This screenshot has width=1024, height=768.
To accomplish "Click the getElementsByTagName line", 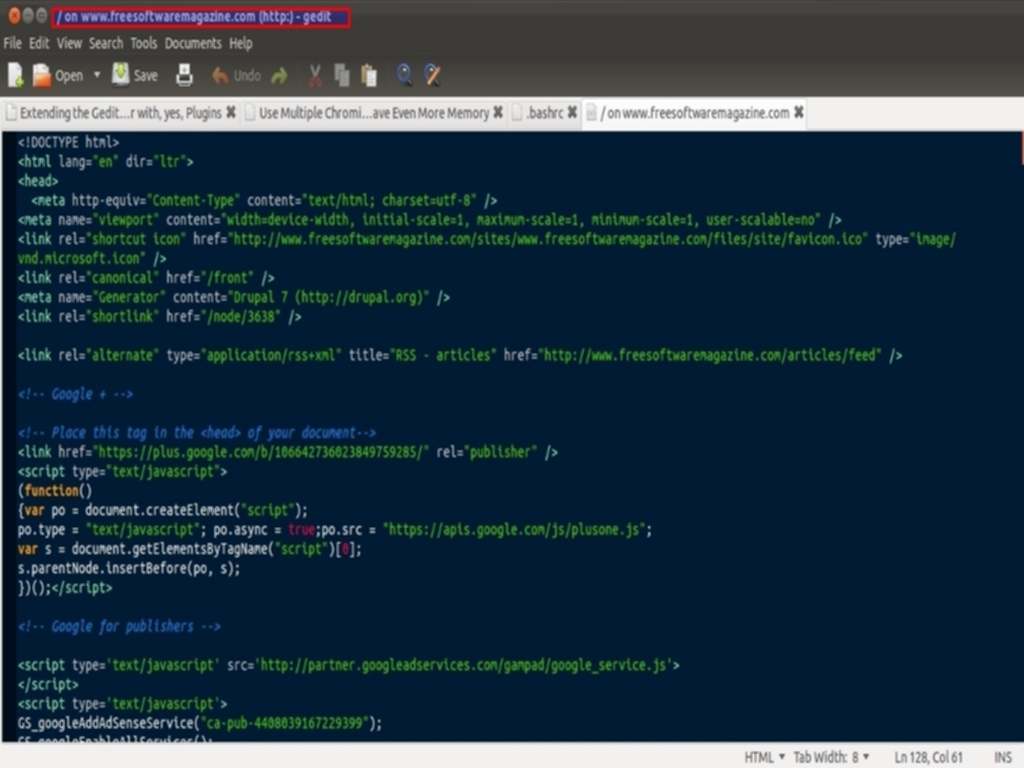I will tap(189, 549).
